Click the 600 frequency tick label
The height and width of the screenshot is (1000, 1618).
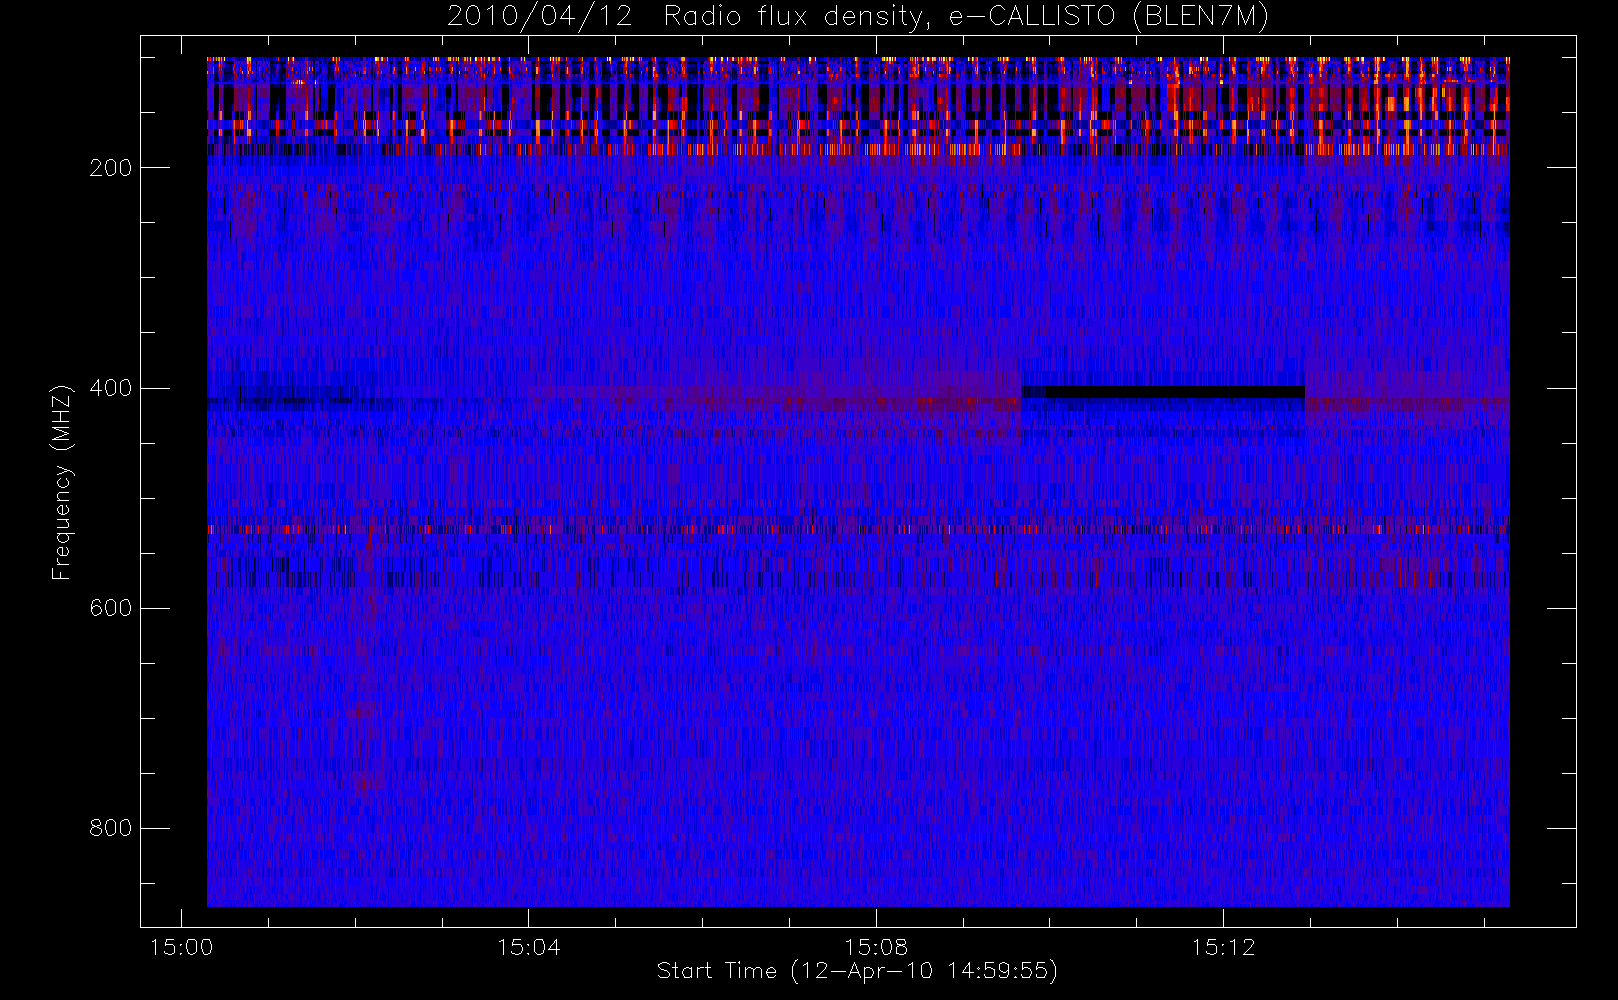tap(111, 608)
